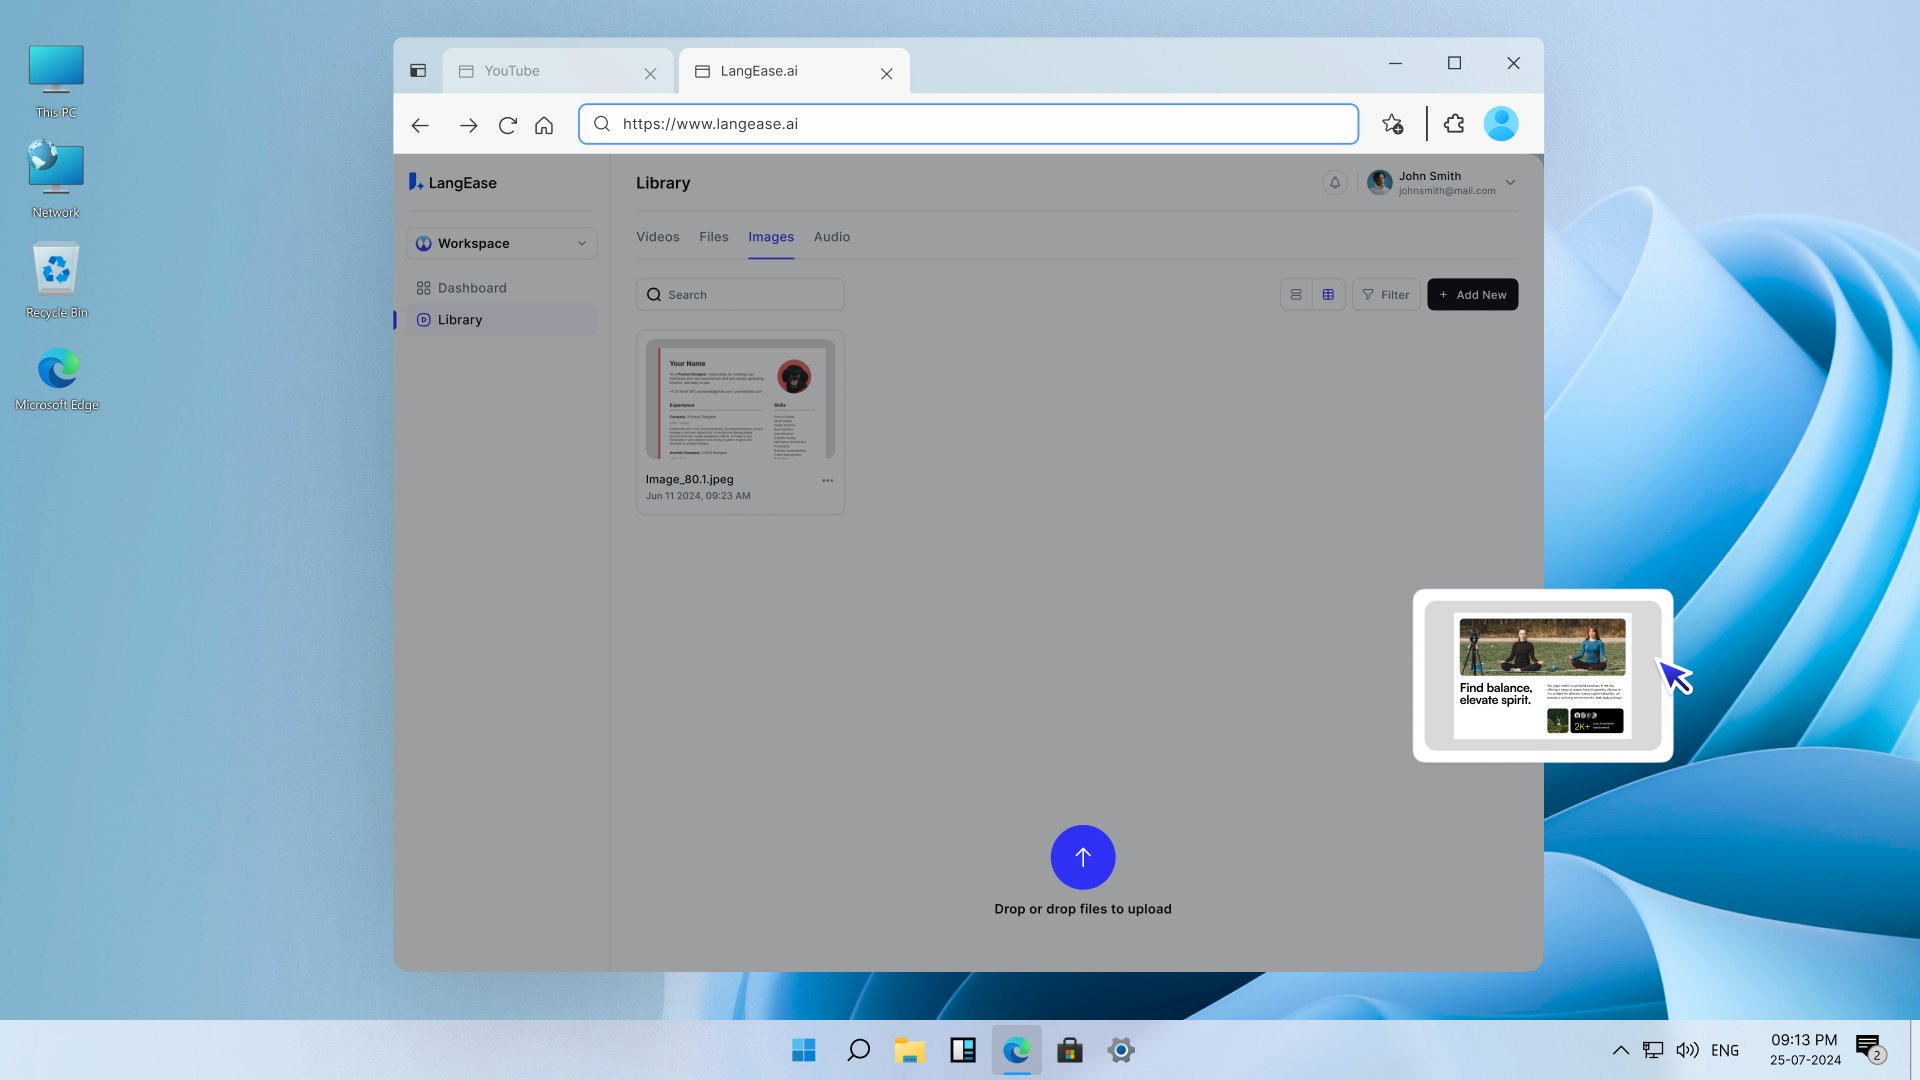1920x1080 pixels.
Task: Switch to grid view layout
Action: [x=1328, y=295]
